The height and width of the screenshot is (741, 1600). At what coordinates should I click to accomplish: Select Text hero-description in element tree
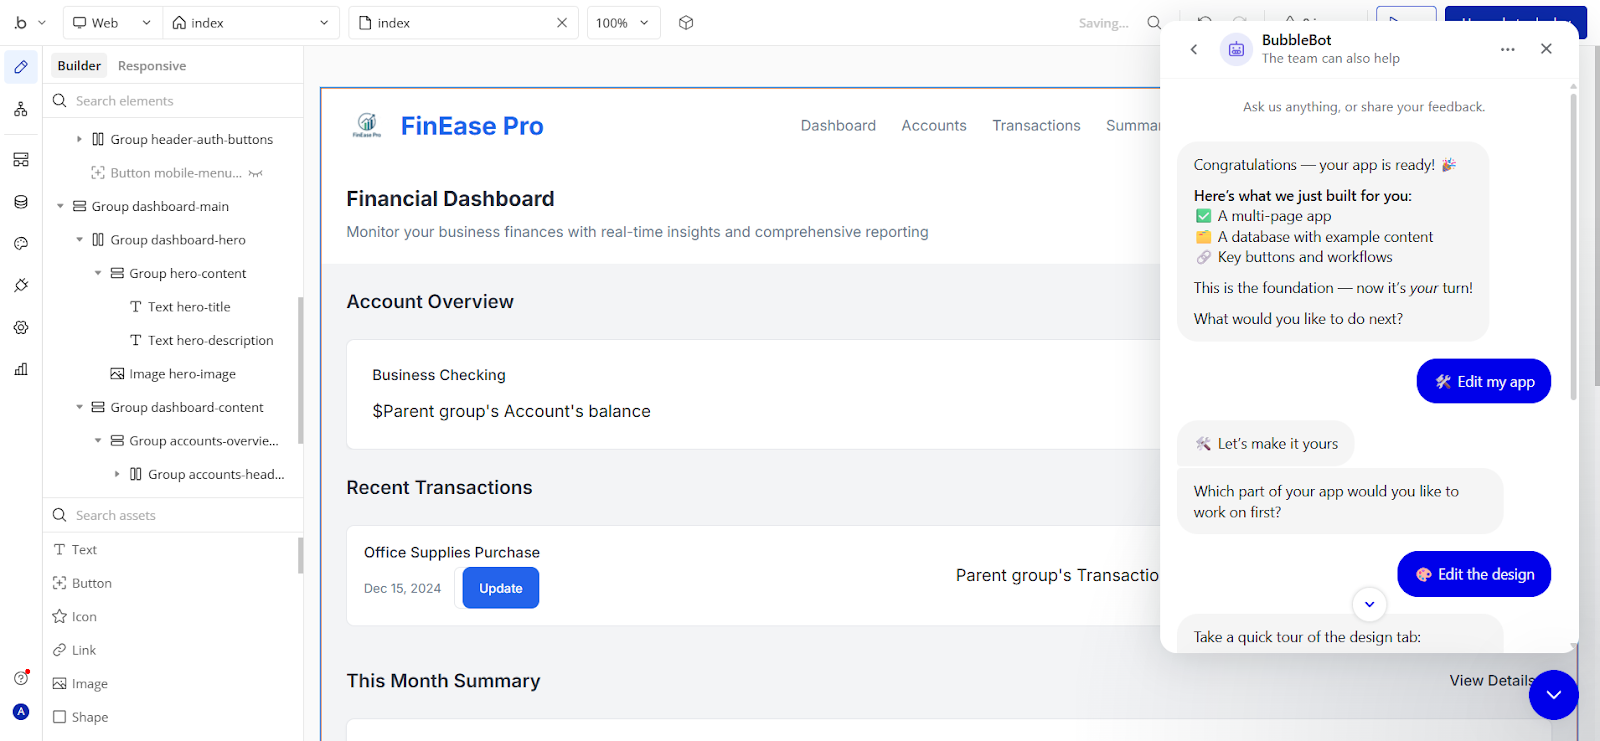pyautogui.click(x=210, y=340)
